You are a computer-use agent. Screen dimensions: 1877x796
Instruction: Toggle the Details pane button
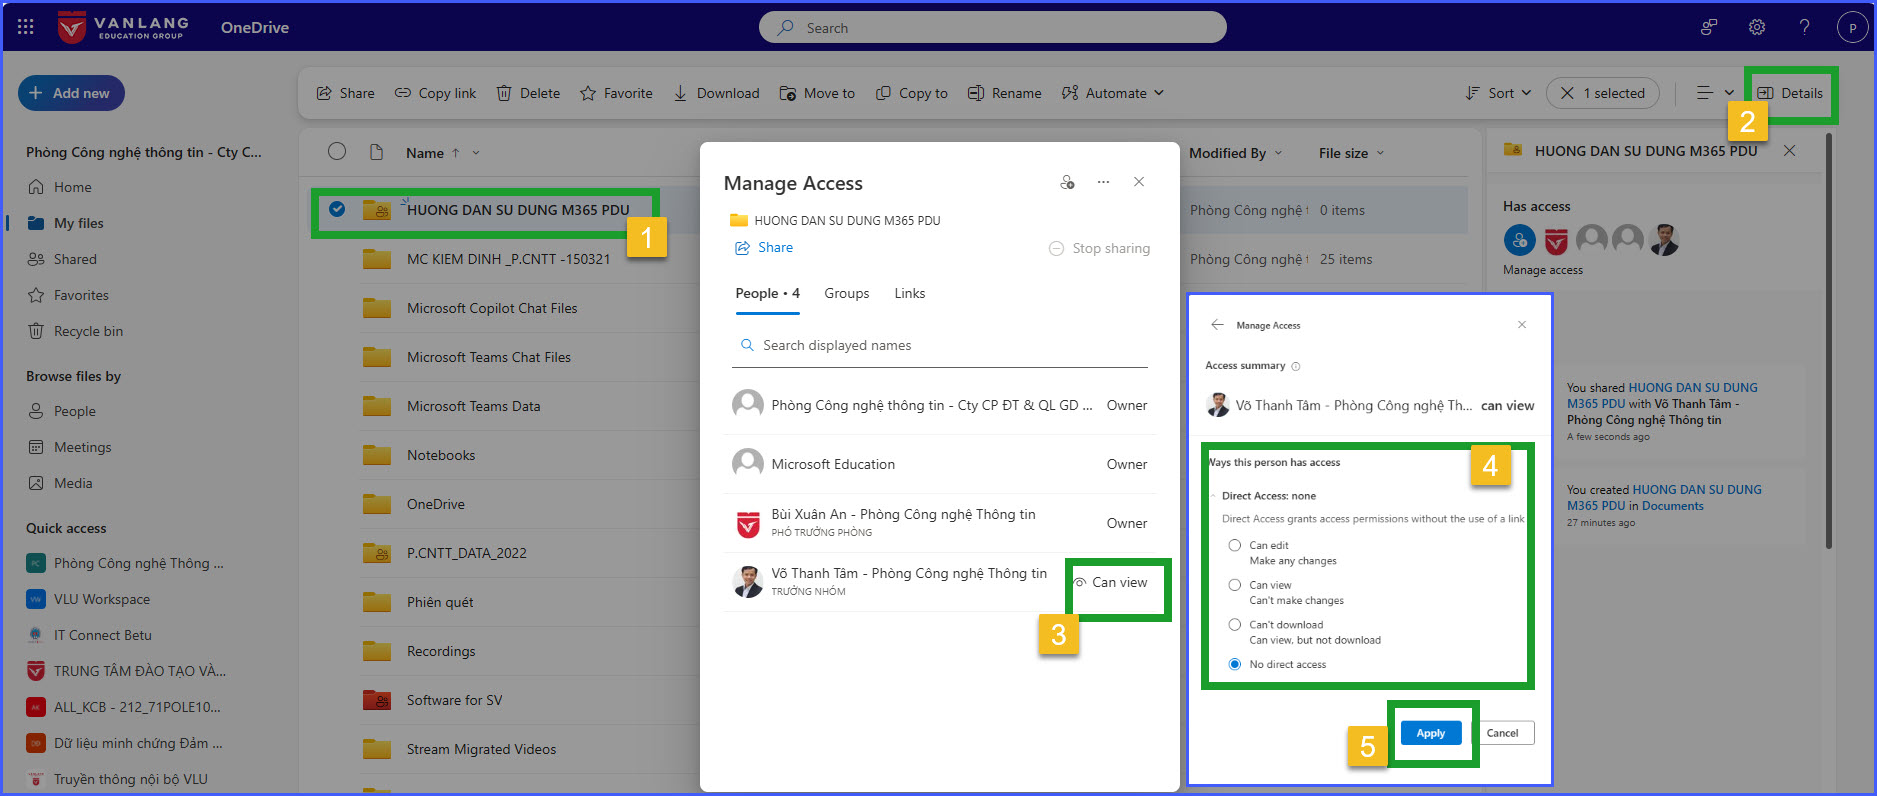pyautogui.click(x=1790, y=93)
